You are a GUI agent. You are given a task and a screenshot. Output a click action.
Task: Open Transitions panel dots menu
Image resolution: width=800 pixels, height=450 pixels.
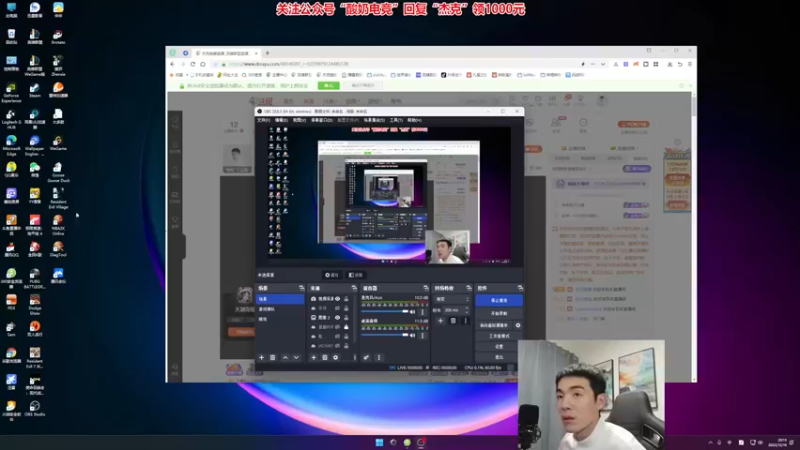(x=465, y=321)
